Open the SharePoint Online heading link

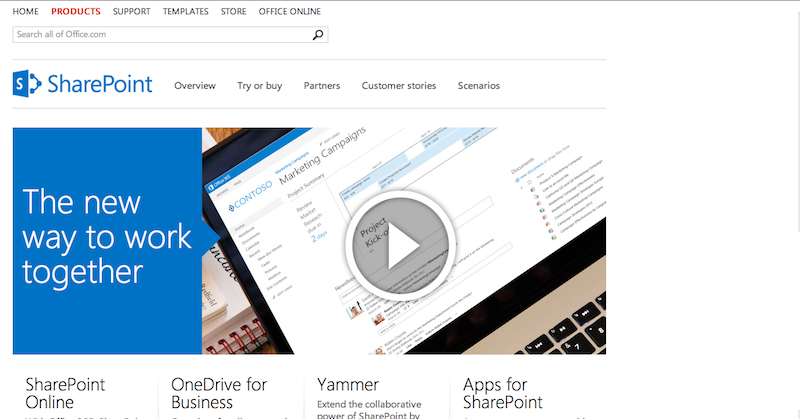coord(65,393)
